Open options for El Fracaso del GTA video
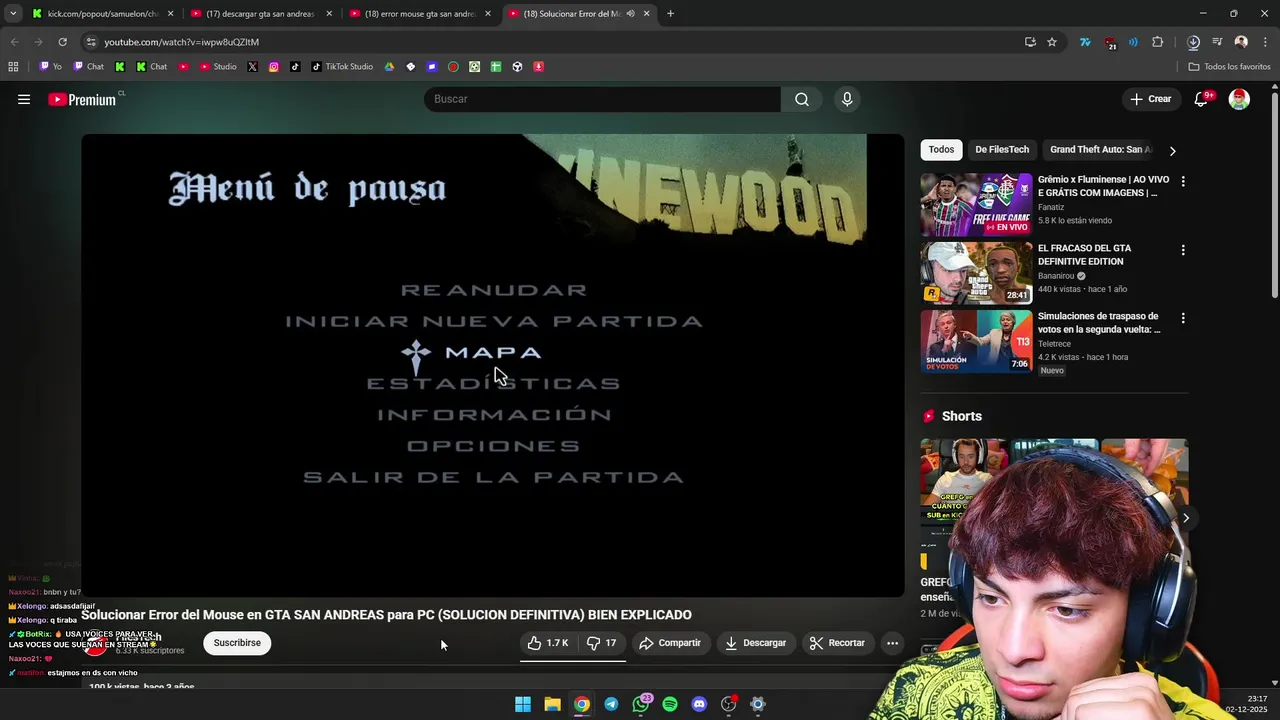The image size is (1280, 720). tap(1183, 250)
